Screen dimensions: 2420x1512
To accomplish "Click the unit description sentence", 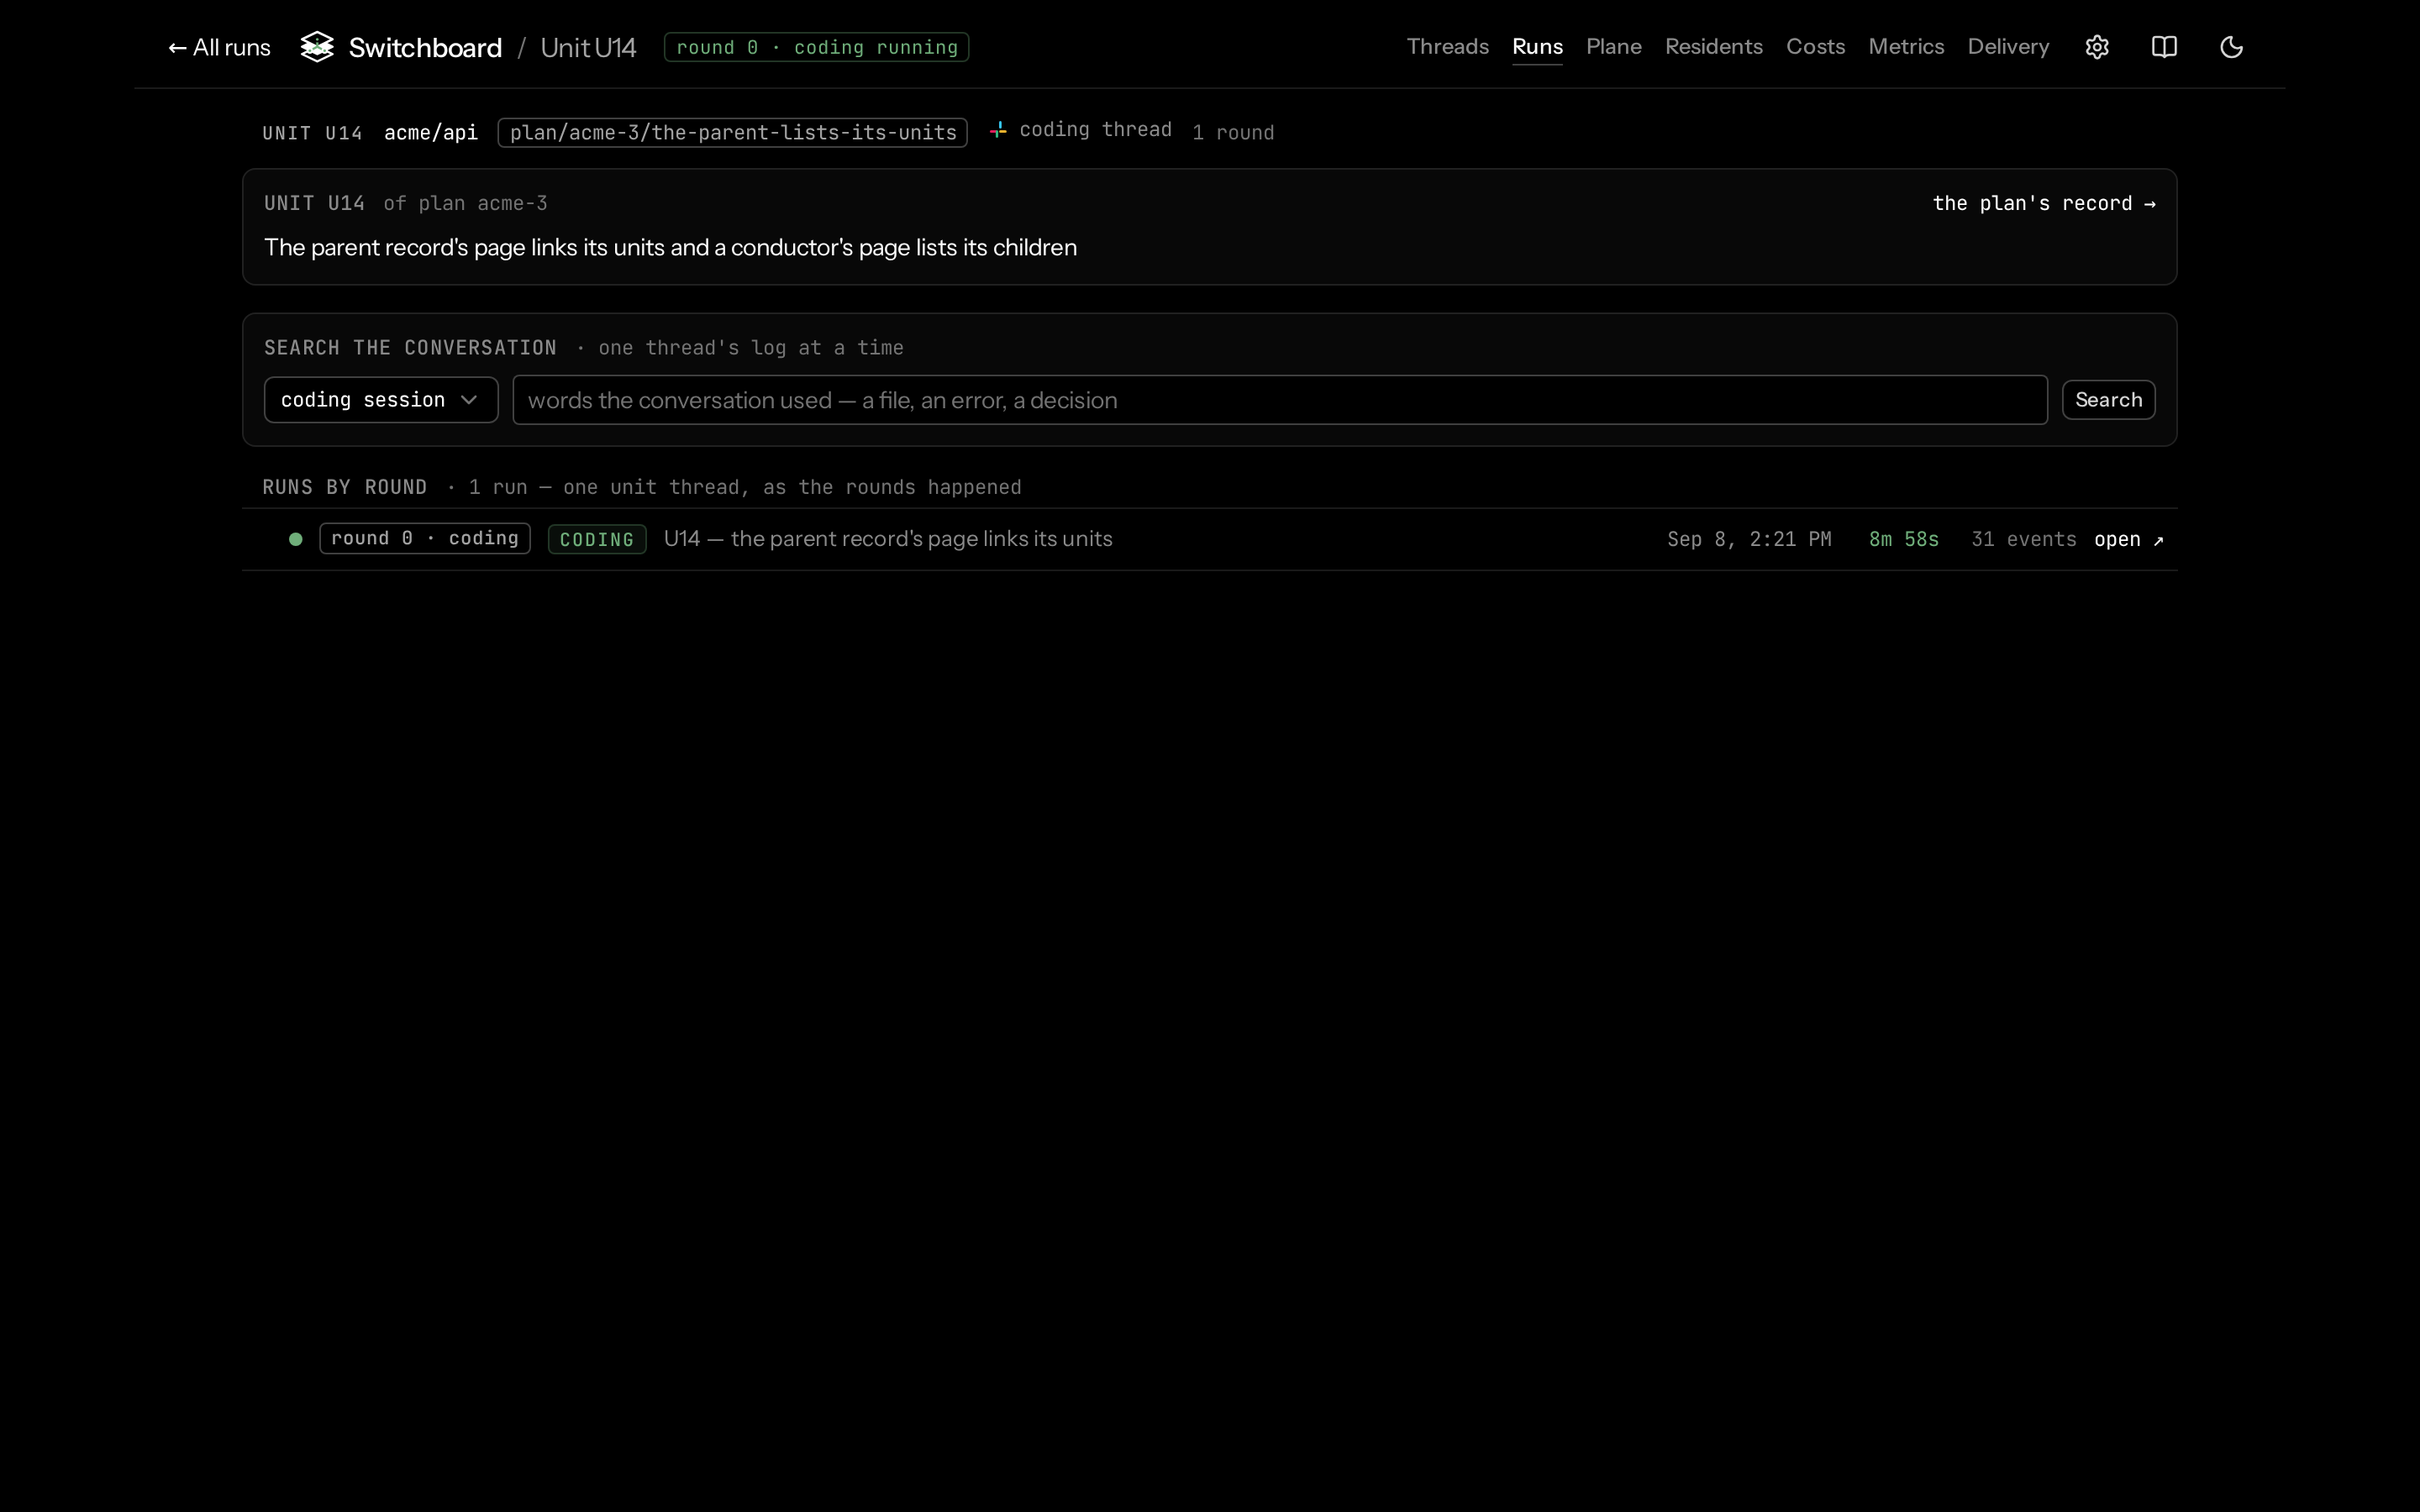I will pyautogui.click(x=670, y=248).
